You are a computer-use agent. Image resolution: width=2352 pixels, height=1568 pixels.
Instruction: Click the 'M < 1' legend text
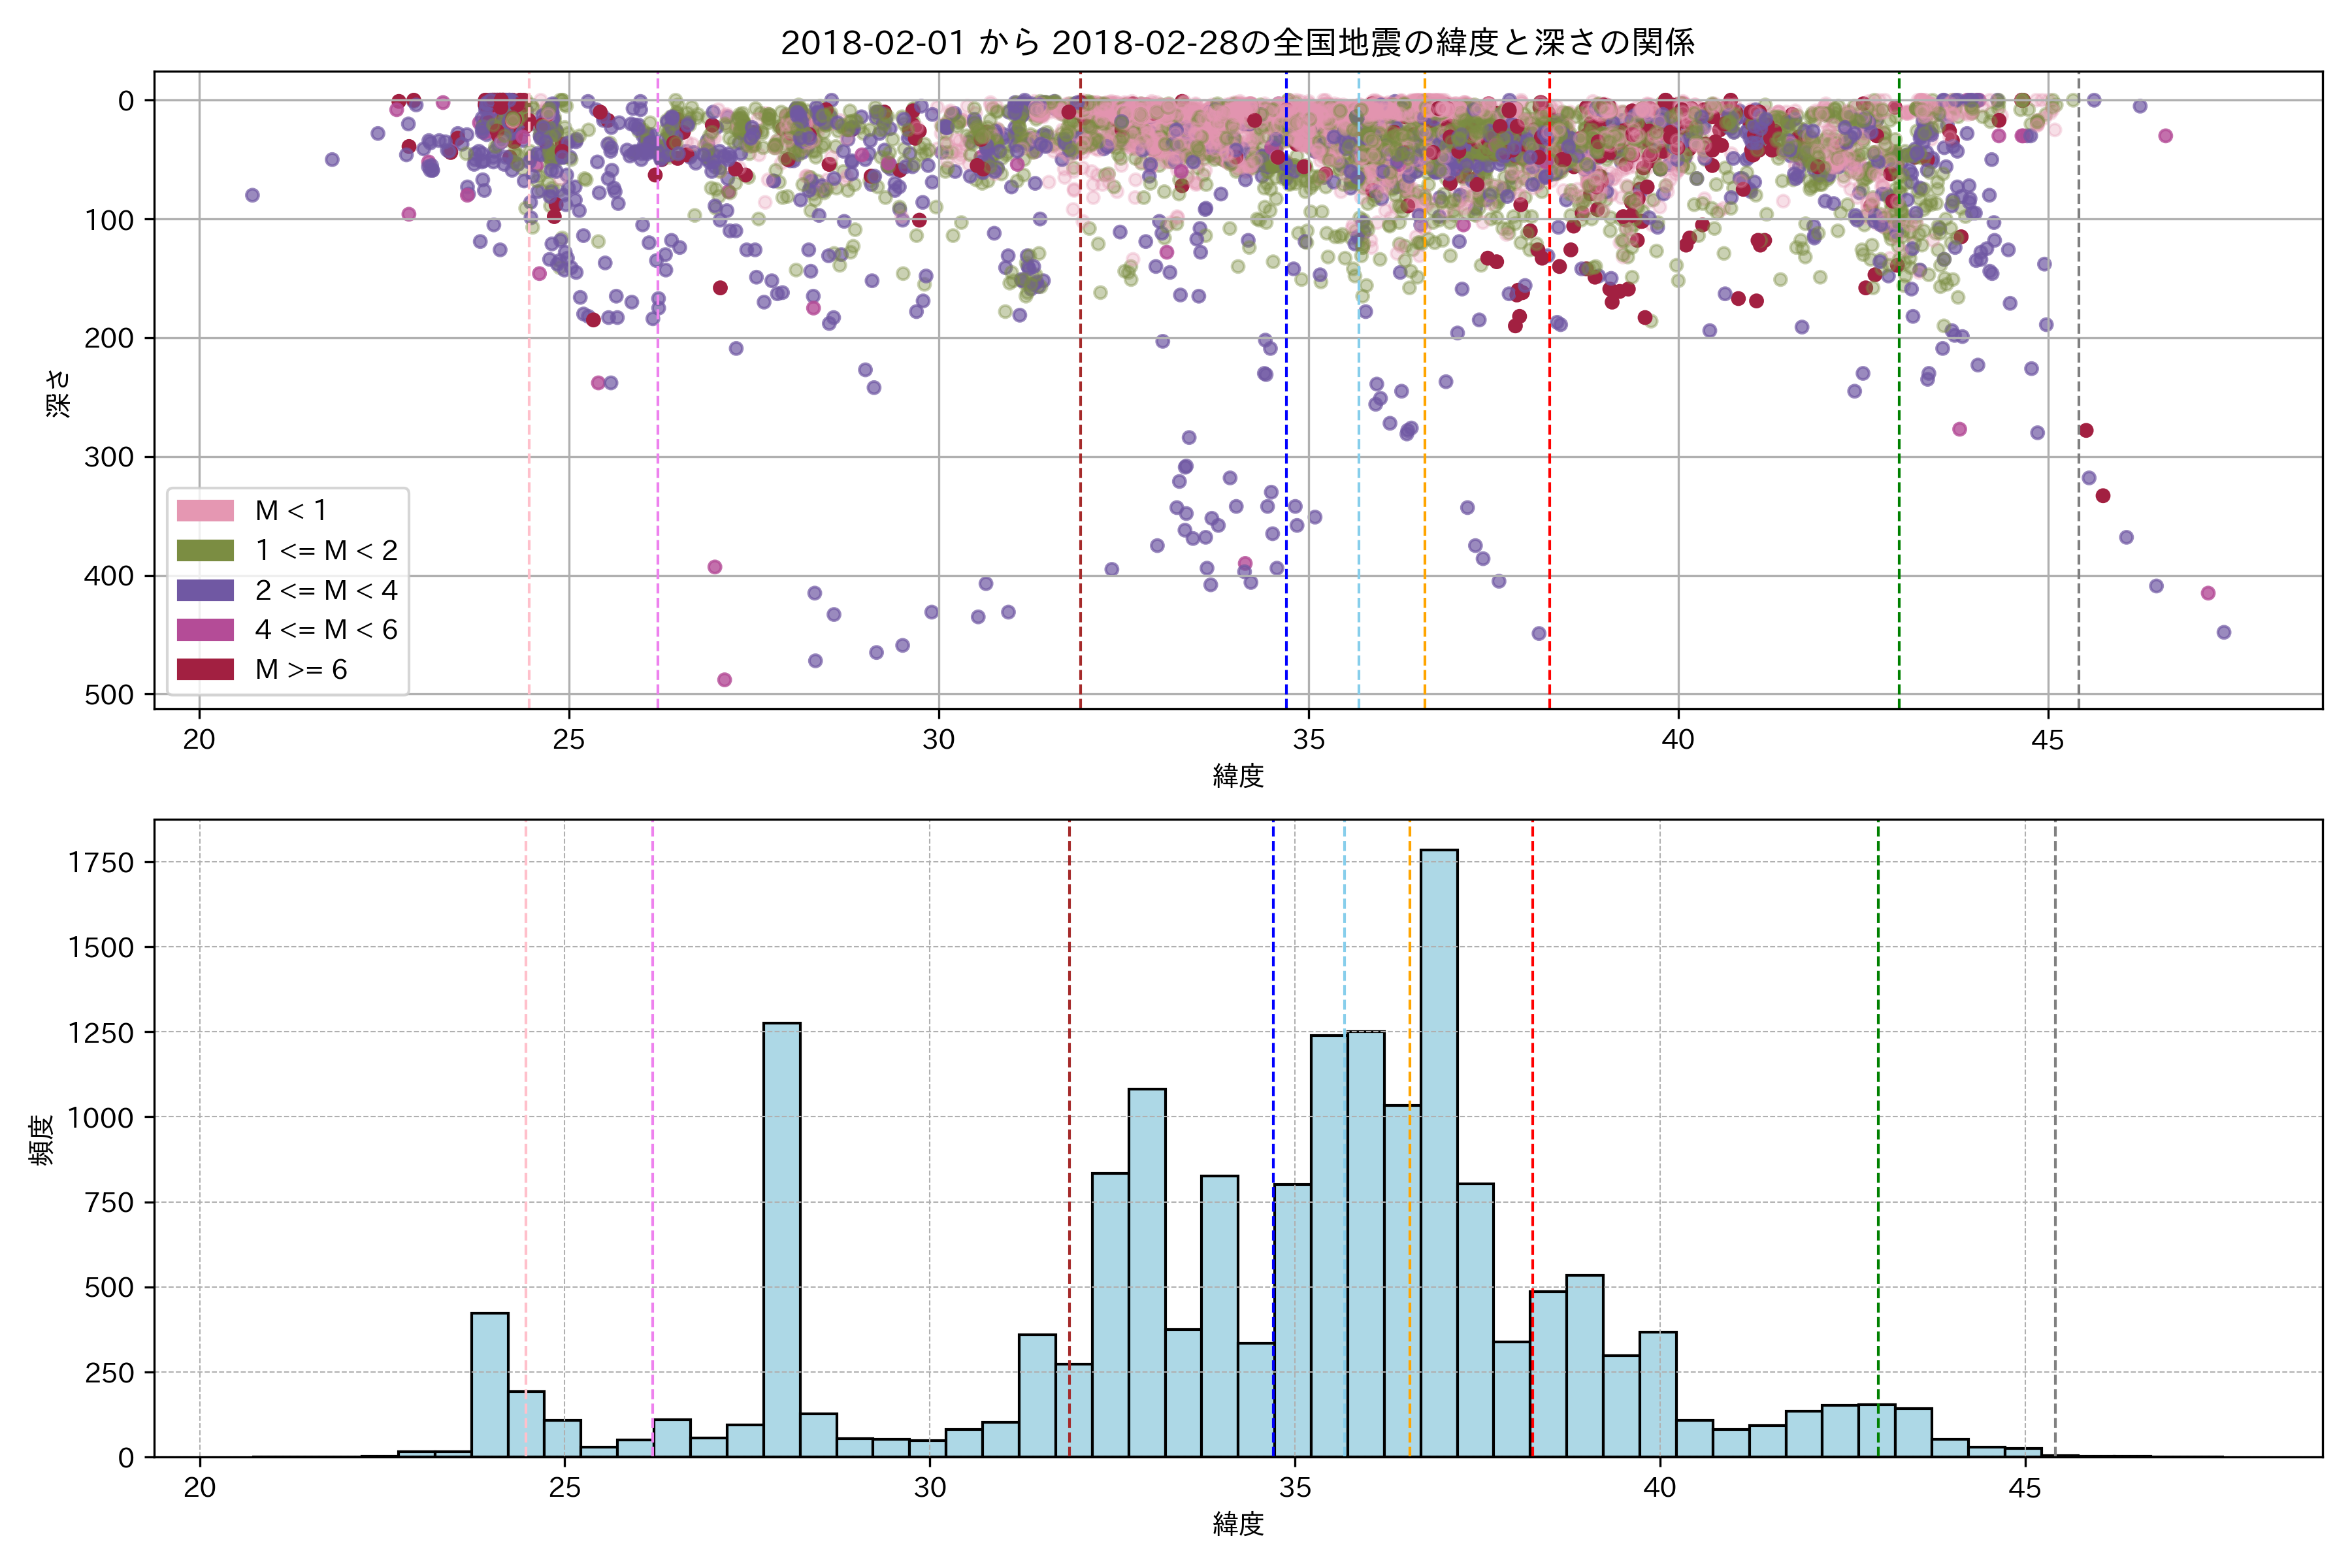pyautogui.click(x=291, y=511)
